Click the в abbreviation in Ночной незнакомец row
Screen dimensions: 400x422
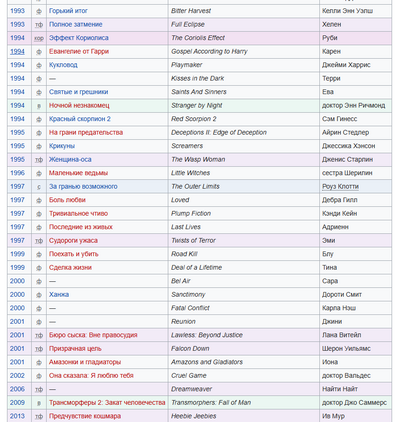[39, 106]
